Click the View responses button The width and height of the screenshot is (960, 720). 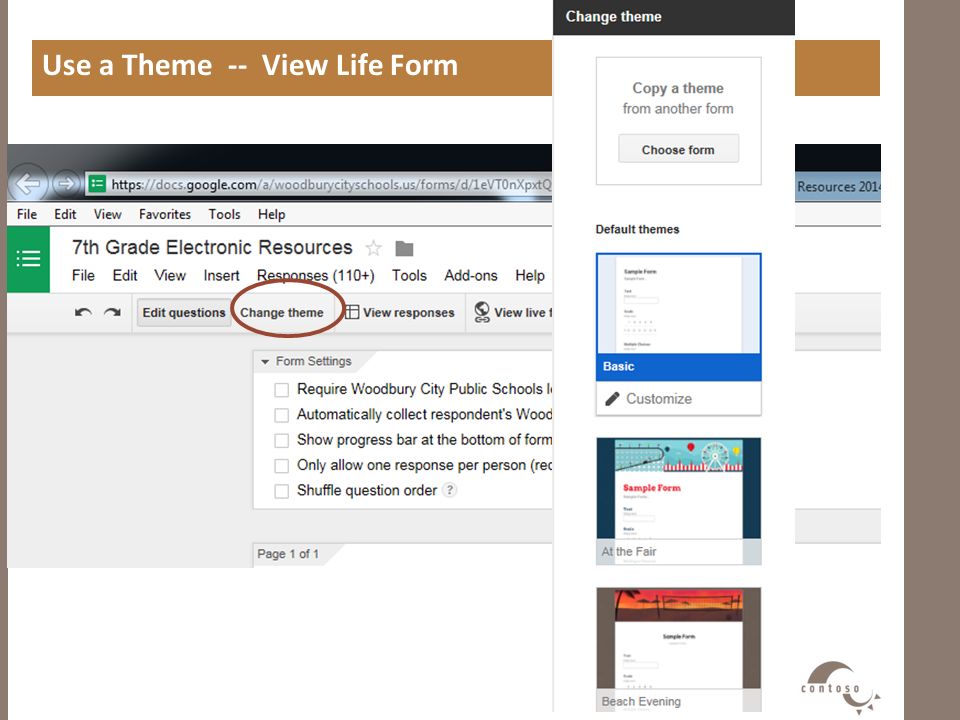(400, 312)
